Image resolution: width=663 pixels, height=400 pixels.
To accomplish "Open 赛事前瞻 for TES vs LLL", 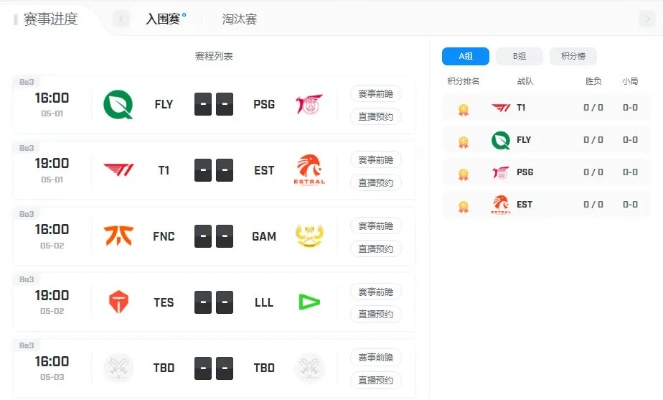I will point(376,292).
